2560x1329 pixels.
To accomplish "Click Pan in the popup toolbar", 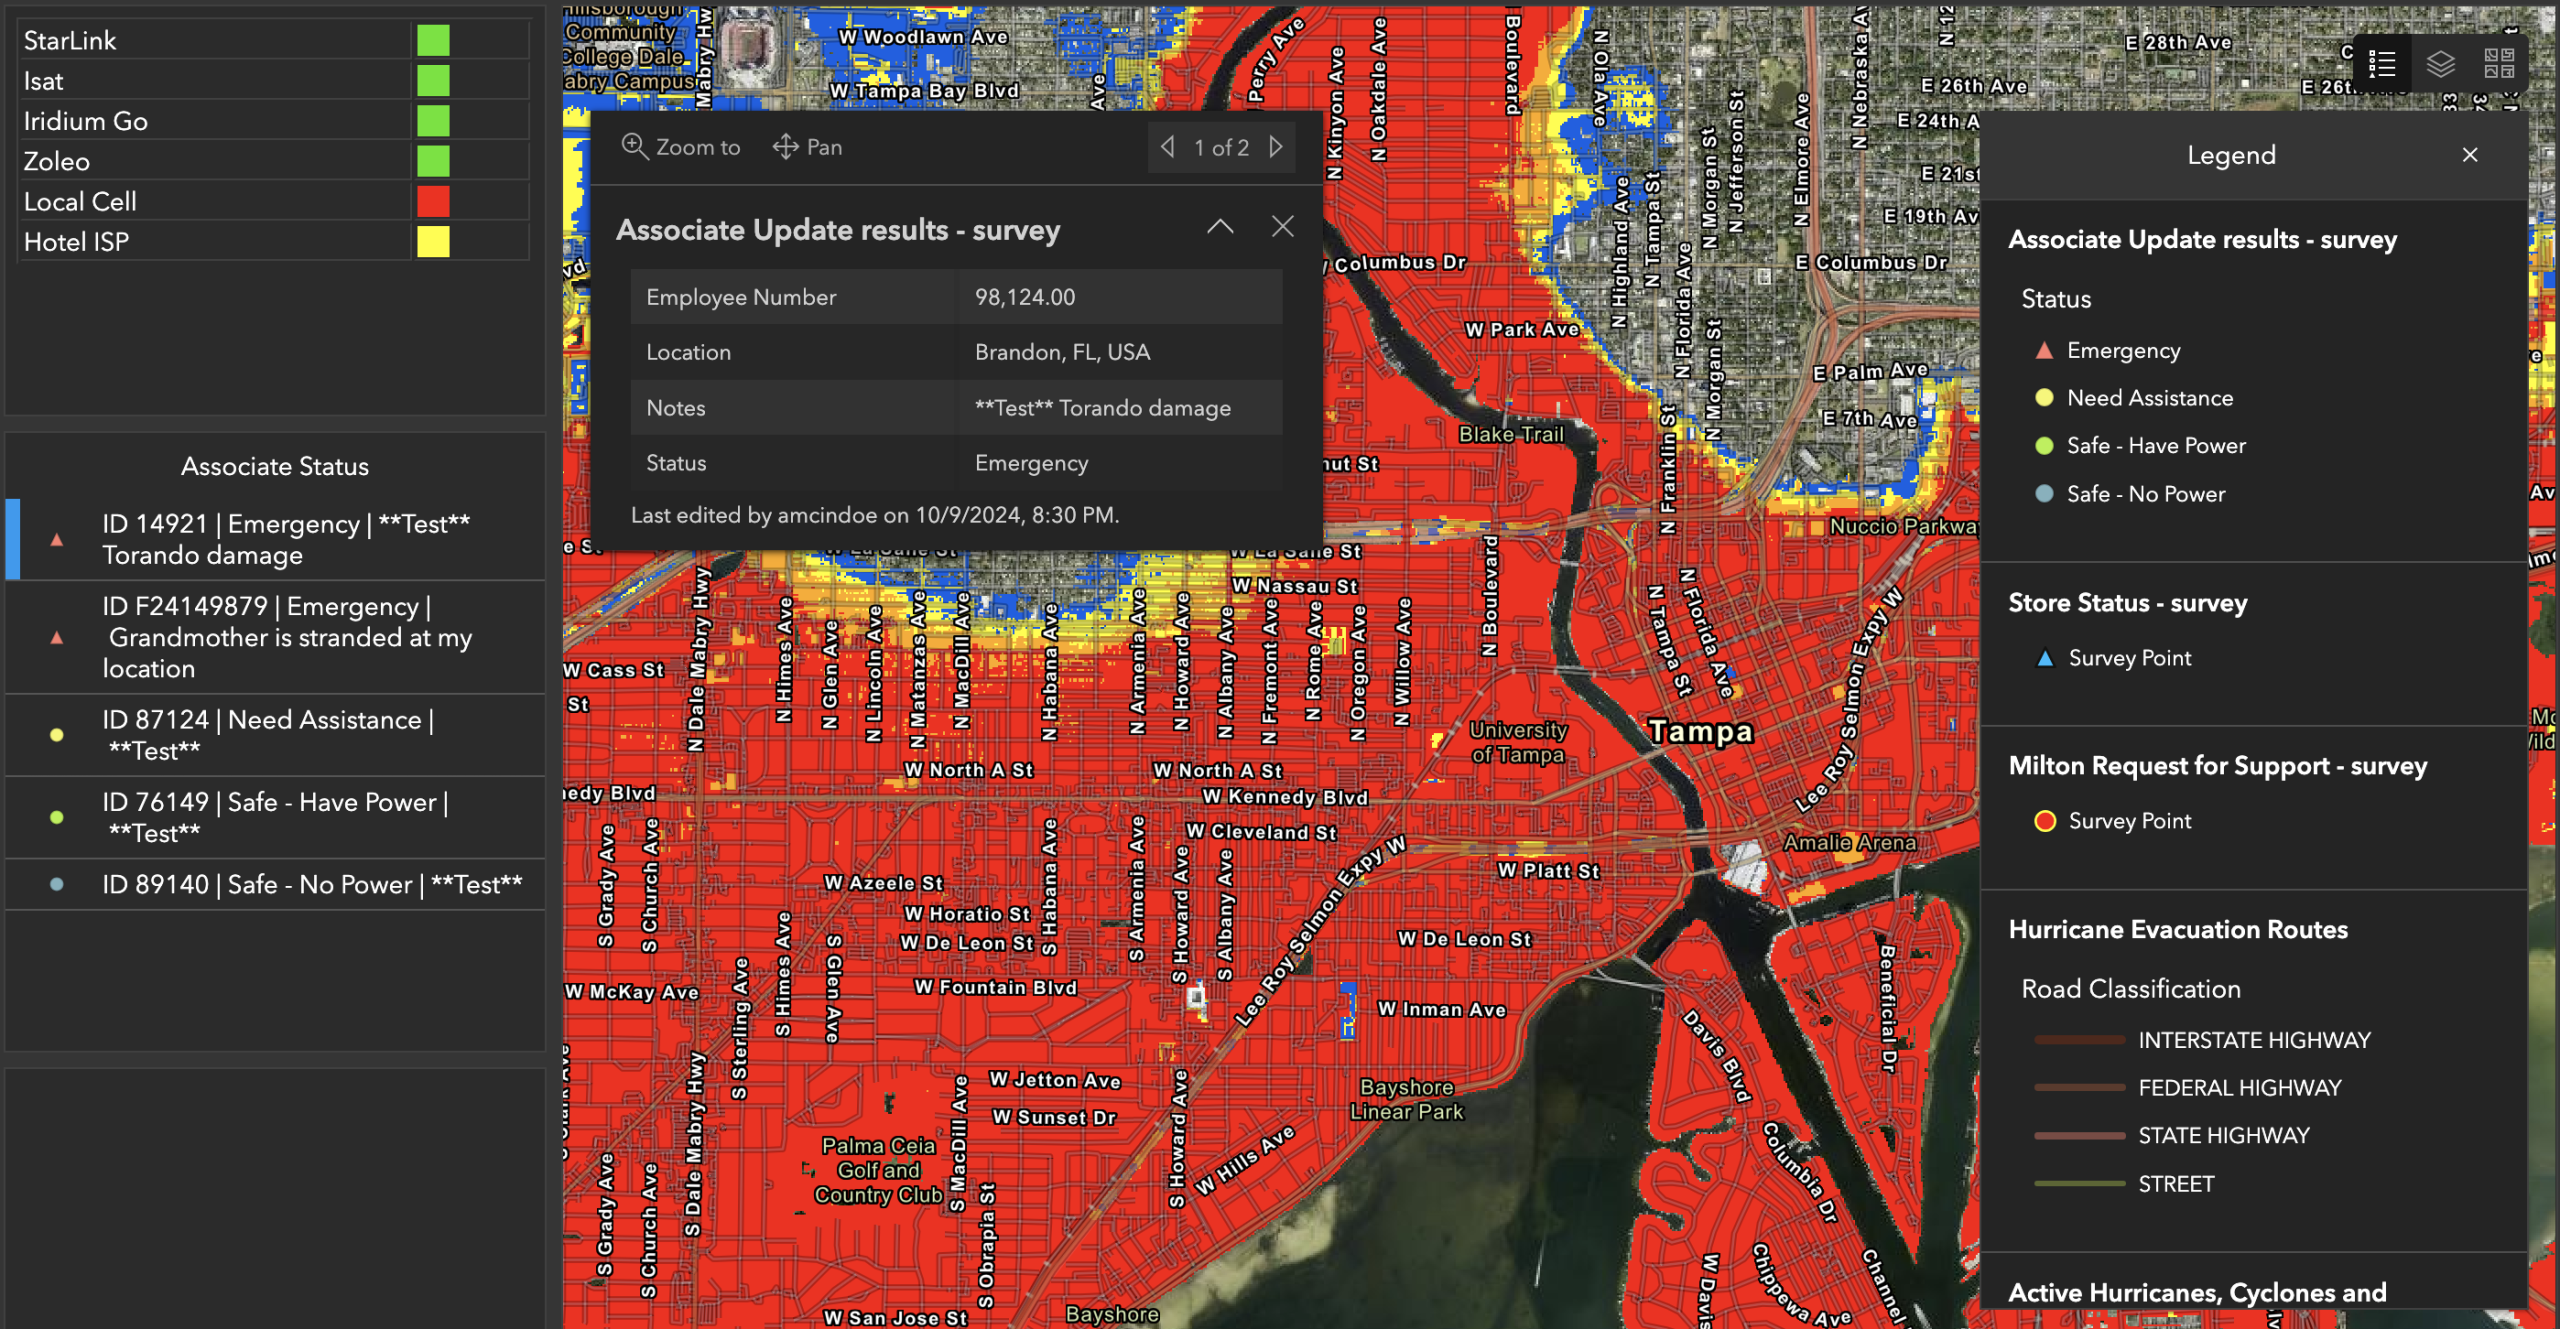I will click(808, 147).
